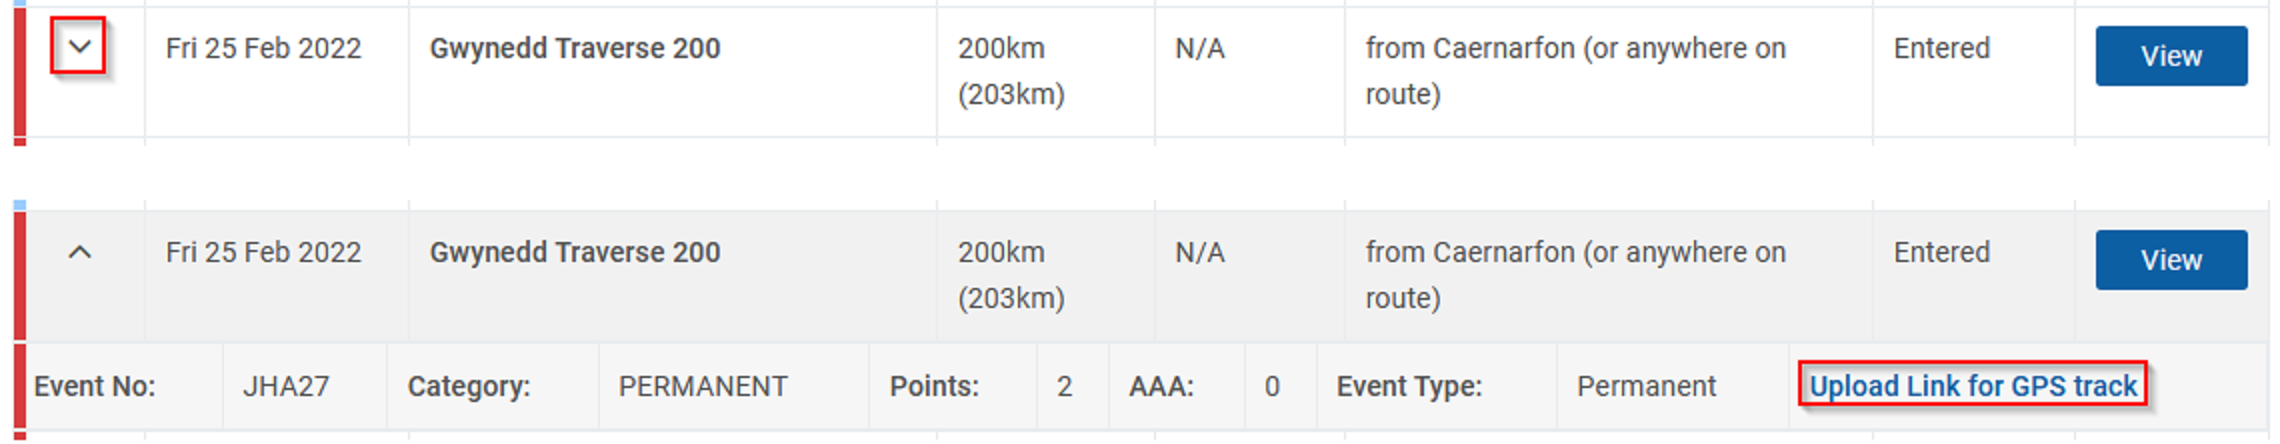Click the Entered status in collapsed row
The width and height of the screenshot is (2280, 444).
[1941, 48]
